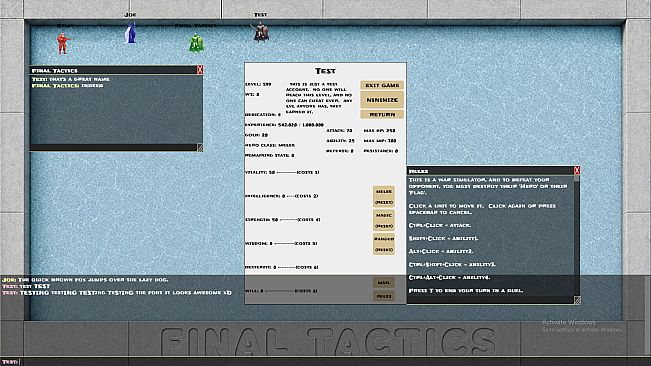
Task: Click the 'Max HP: 250' value
Action: [x=379, y=130]
